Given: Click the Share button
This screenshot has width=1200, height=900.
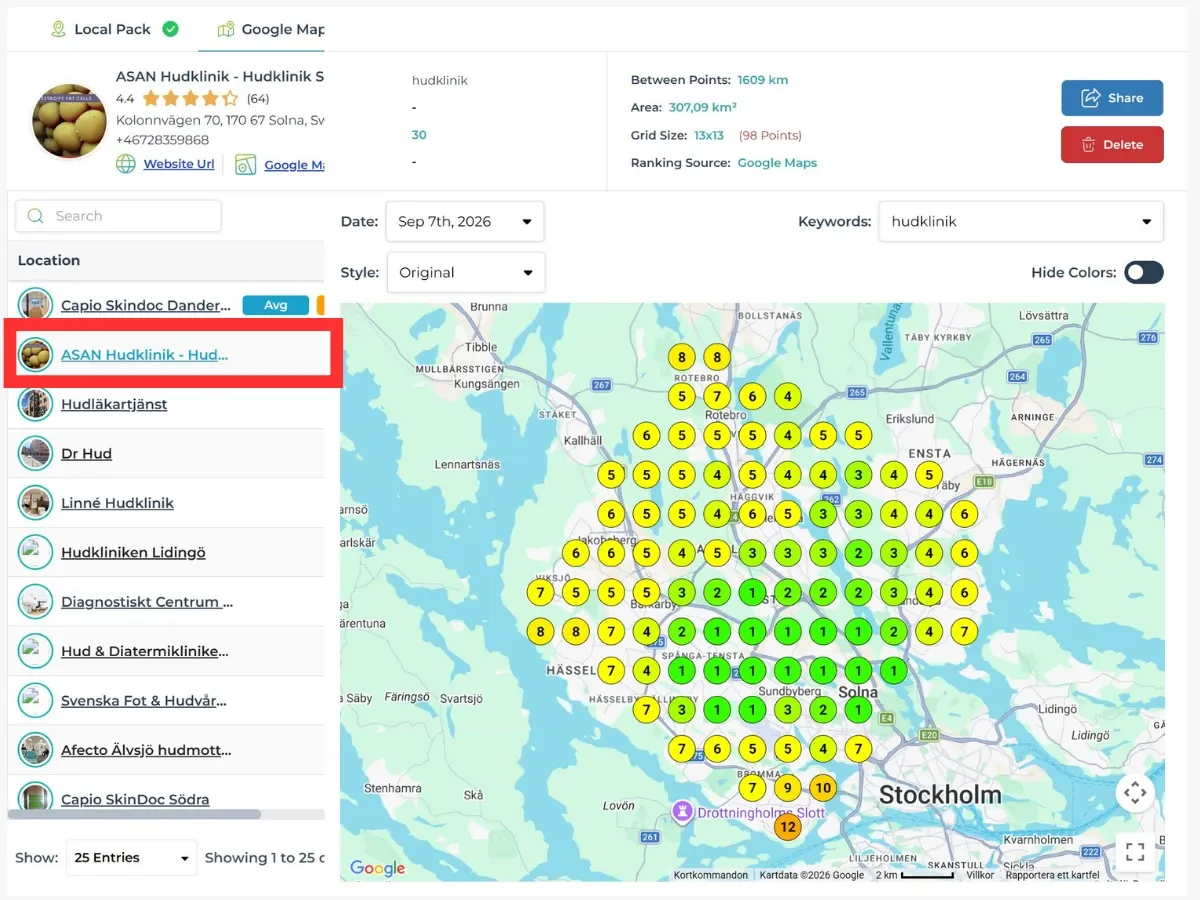Looking at the screenshot, I should [x=1112, y=98].
